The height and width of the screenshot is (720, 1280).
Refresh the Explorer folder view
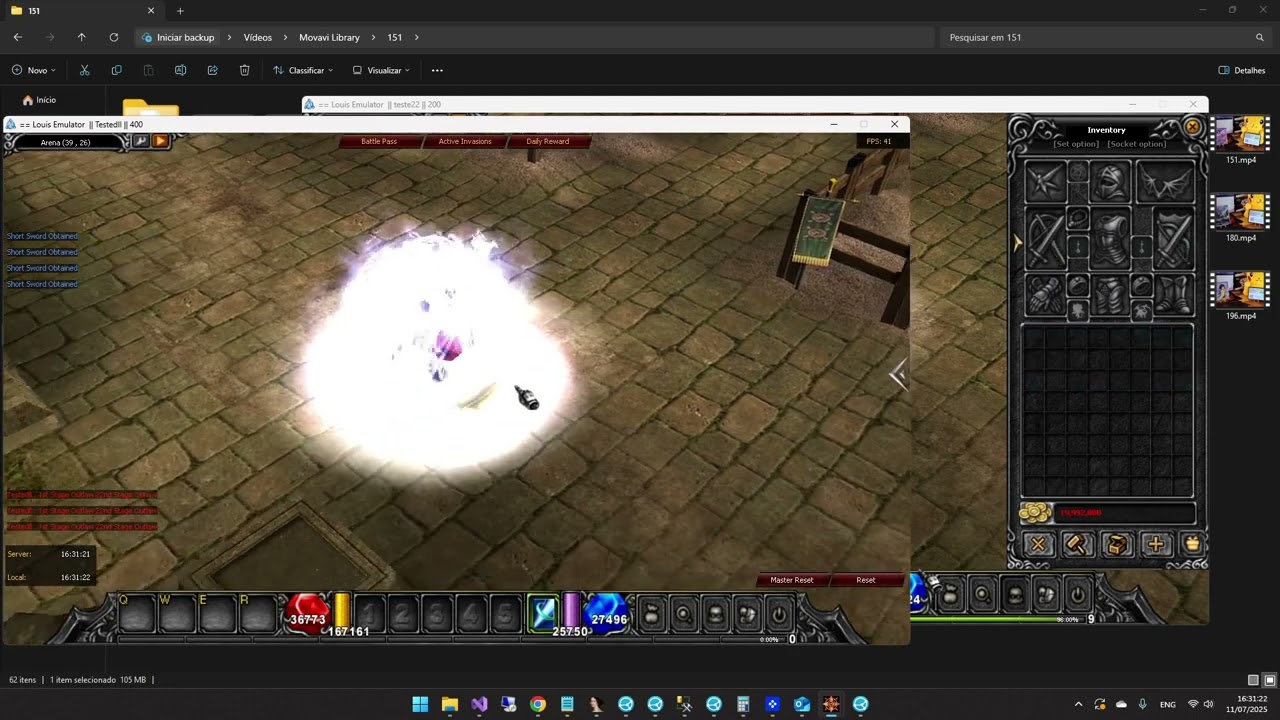pos(114,37)
